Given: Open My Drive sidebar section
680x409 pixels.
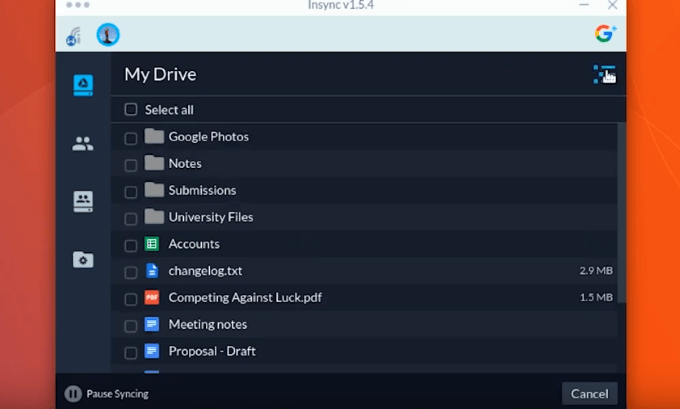Looking at the screenshot, I should (83, 85).
